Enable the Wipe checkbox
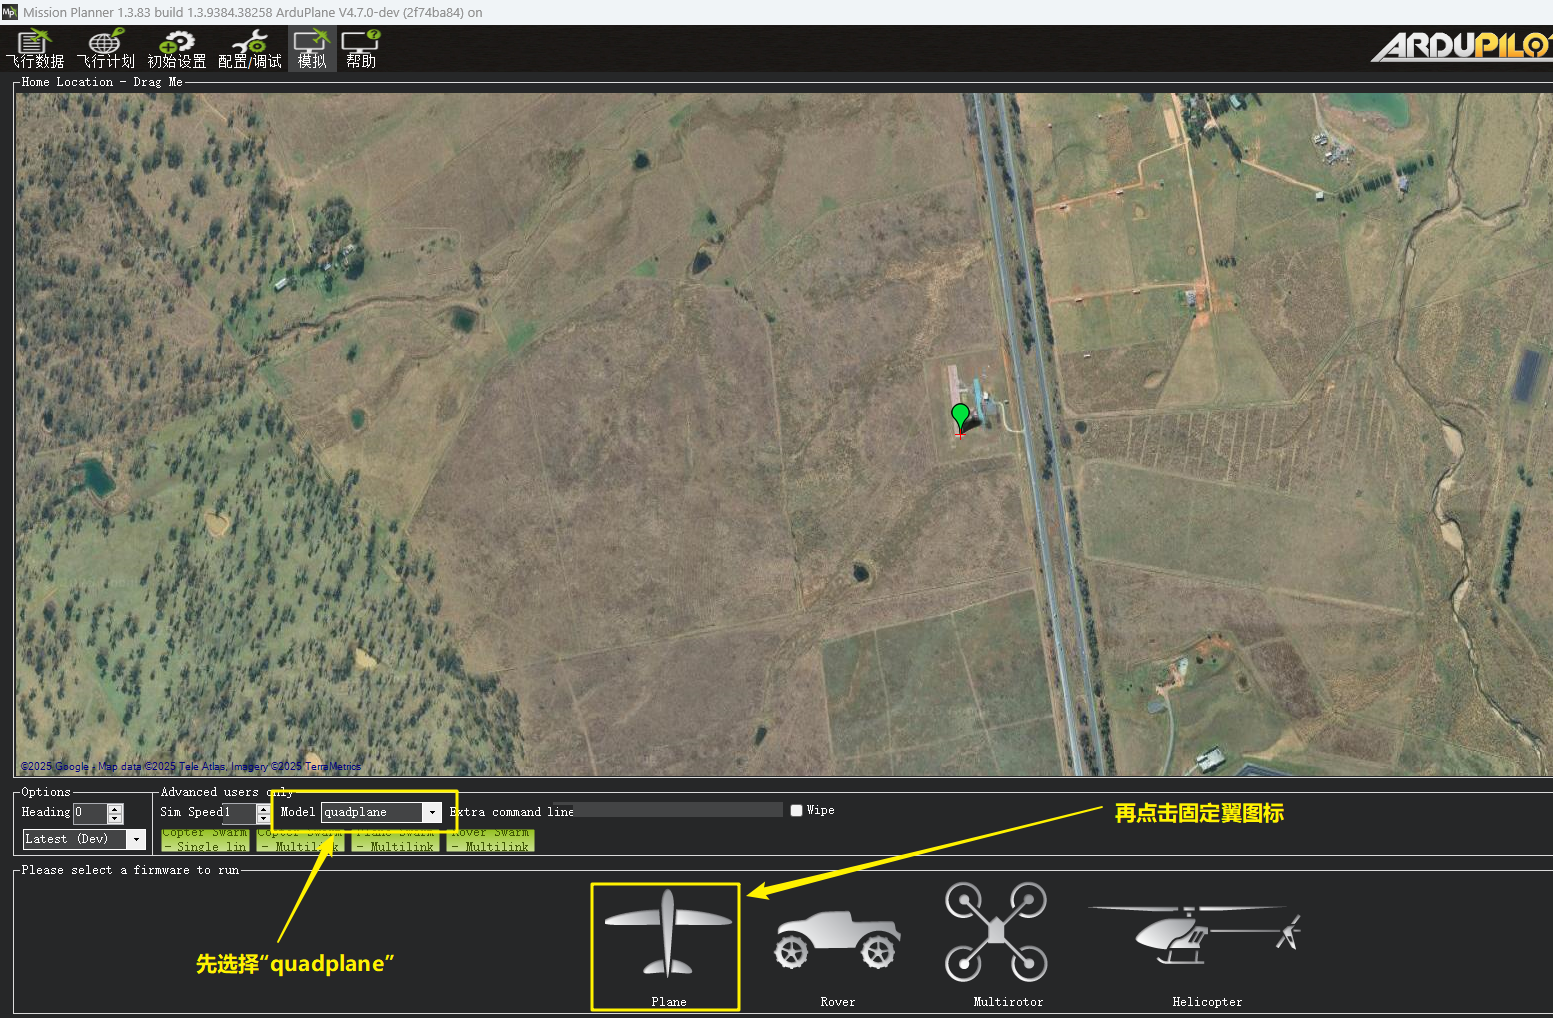The width and height of the screenshot is (1553, 1018). 797,811
